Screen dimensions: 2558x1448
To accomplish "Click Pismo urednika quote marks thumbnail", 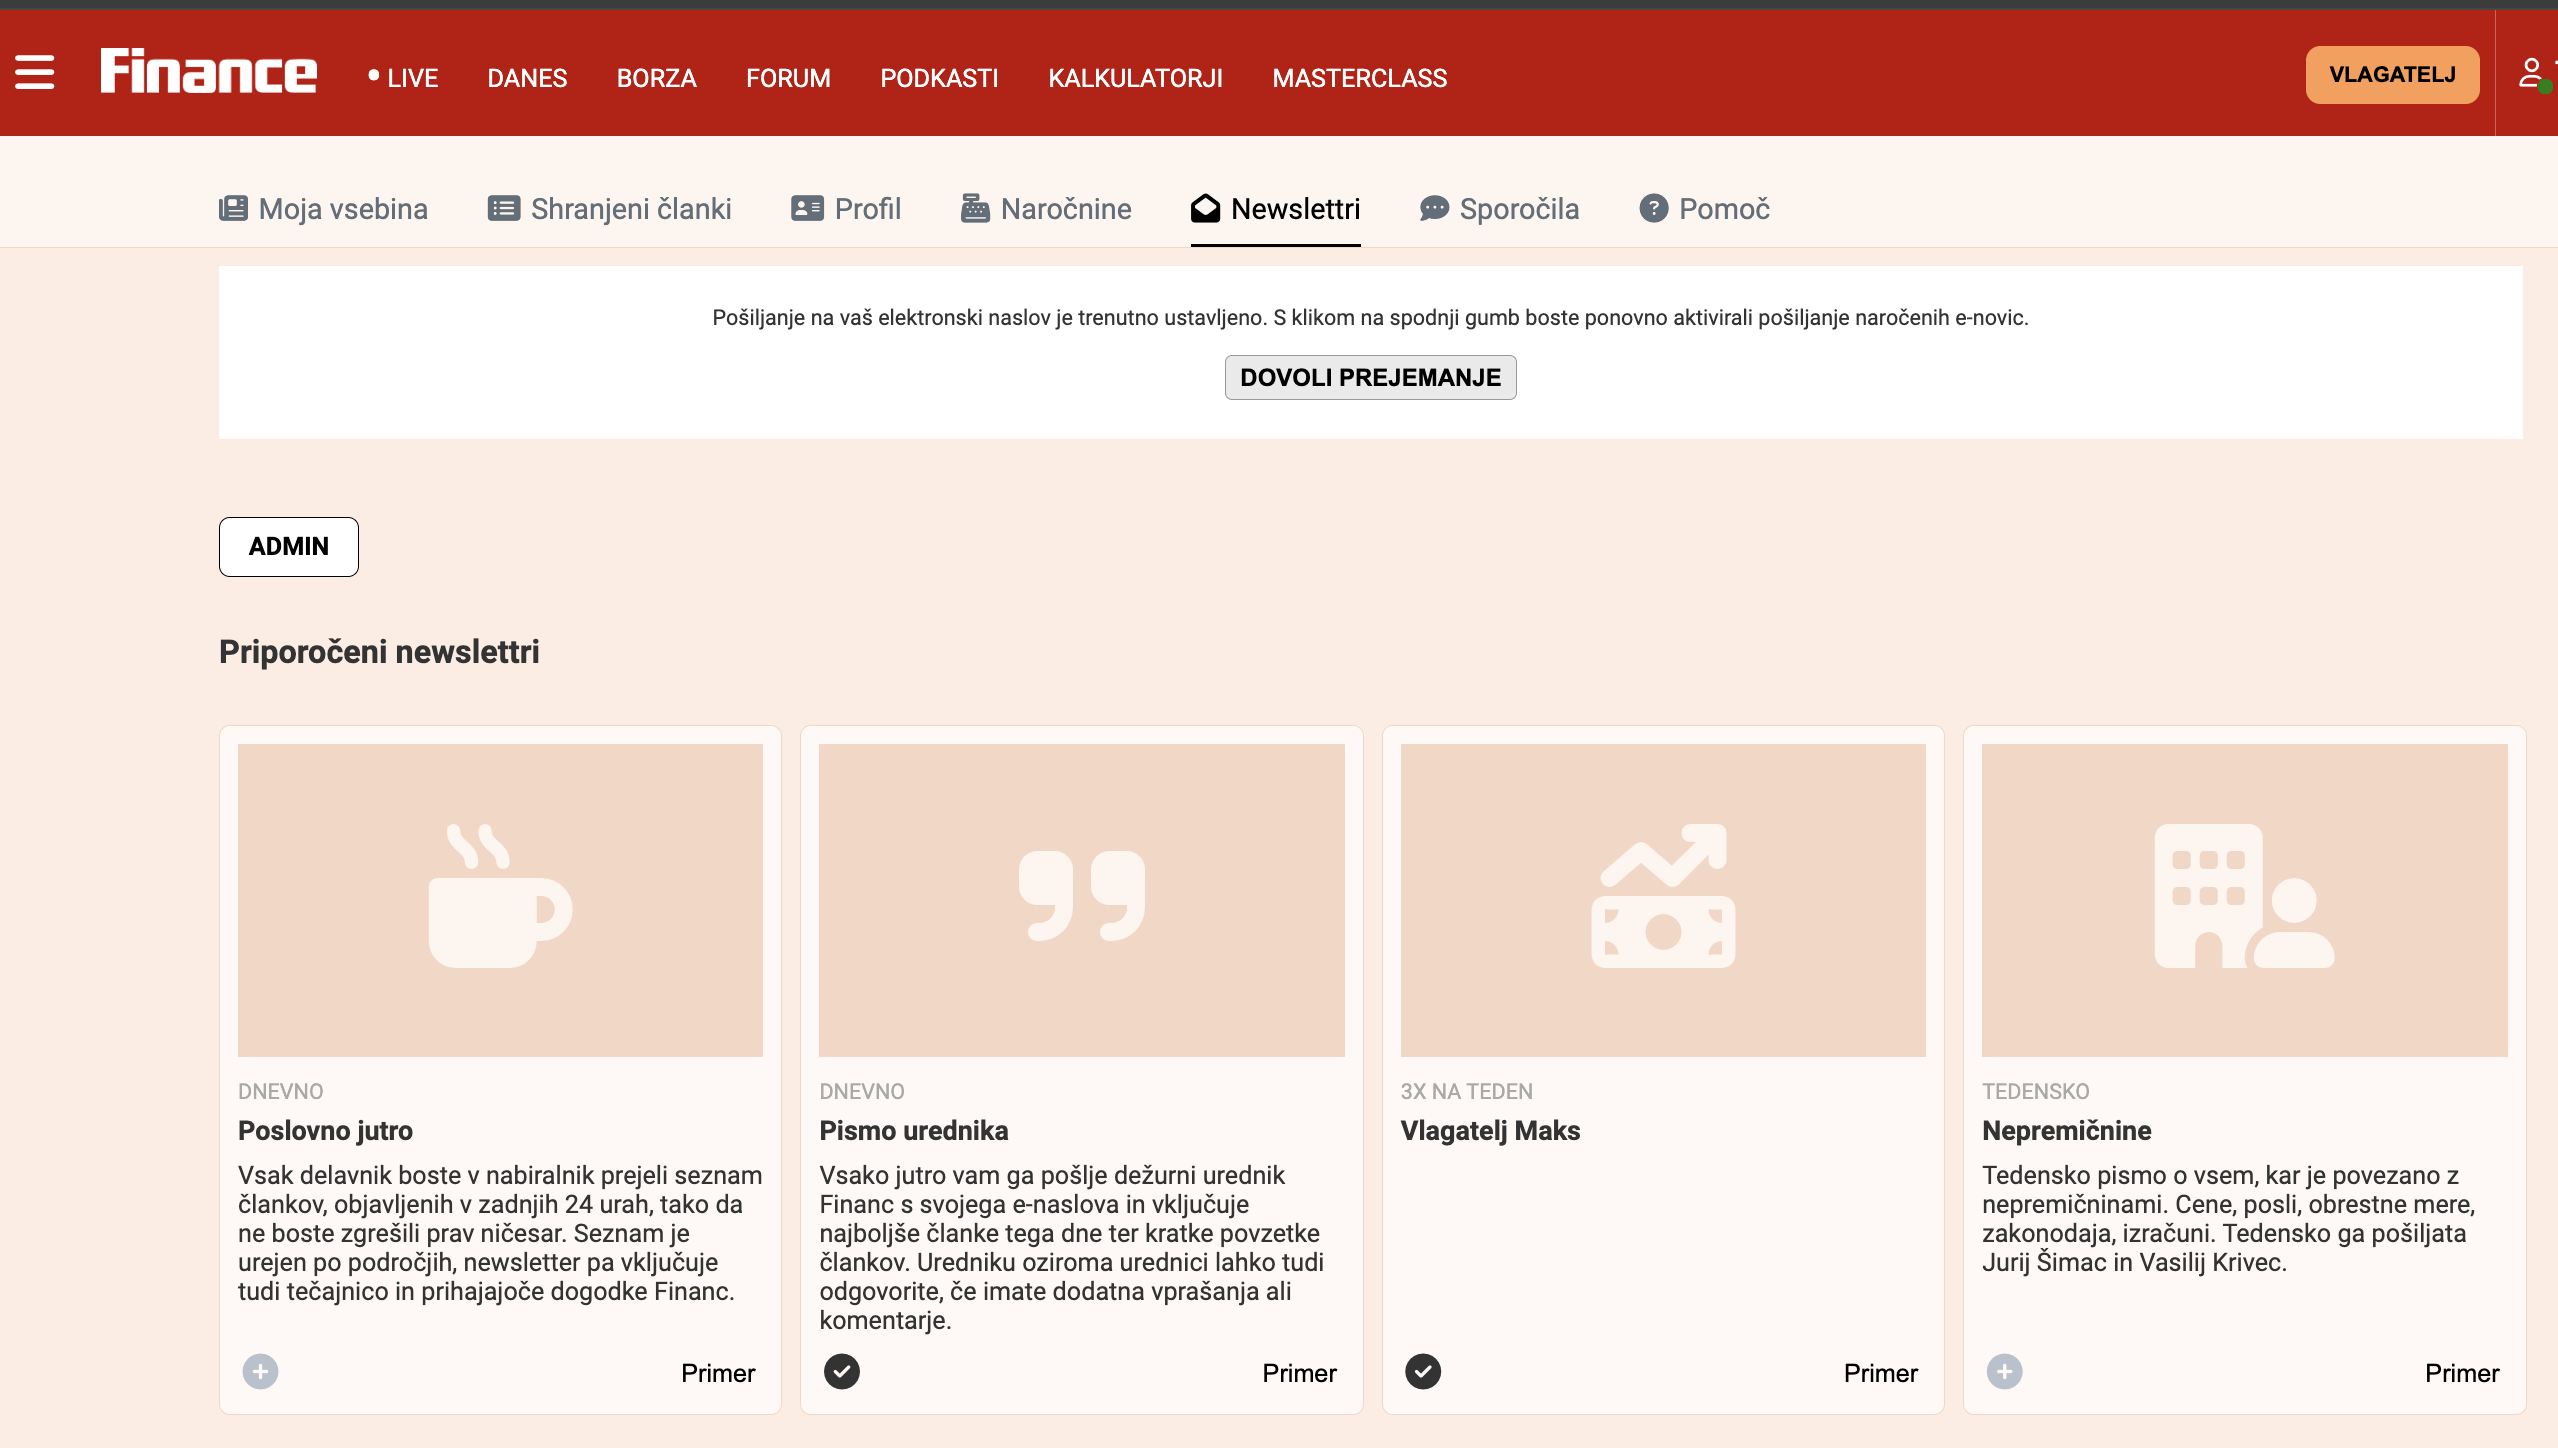I will [1082, 900].
